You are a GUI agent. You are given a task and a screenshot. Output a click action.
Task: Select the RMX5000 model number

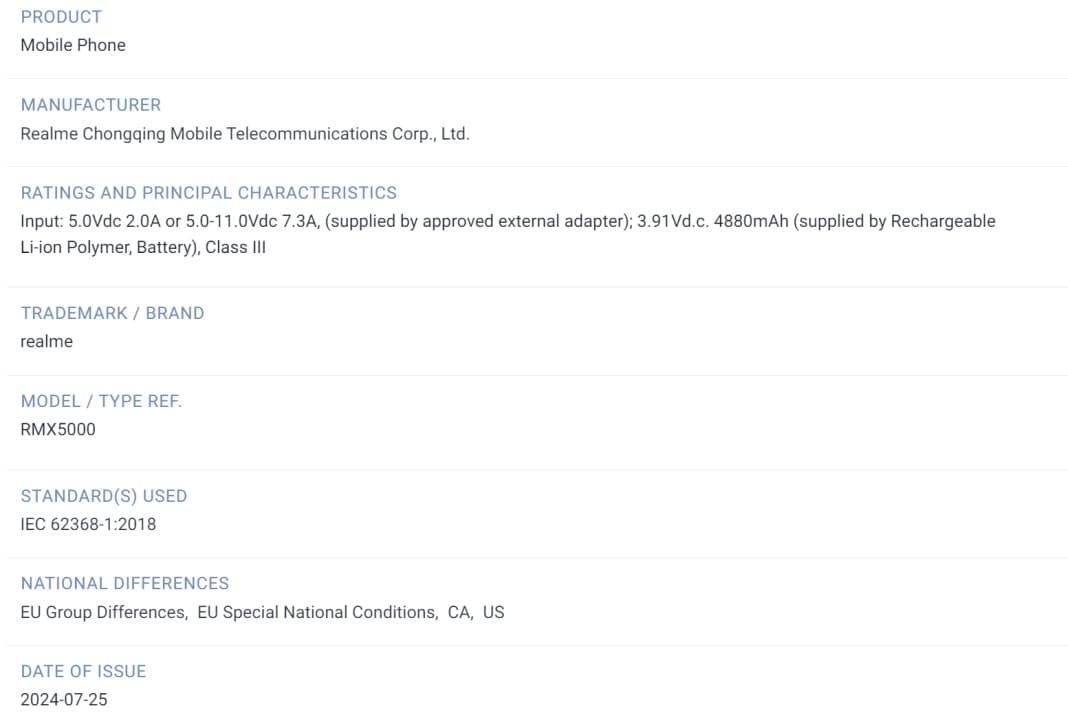point(58,430)
